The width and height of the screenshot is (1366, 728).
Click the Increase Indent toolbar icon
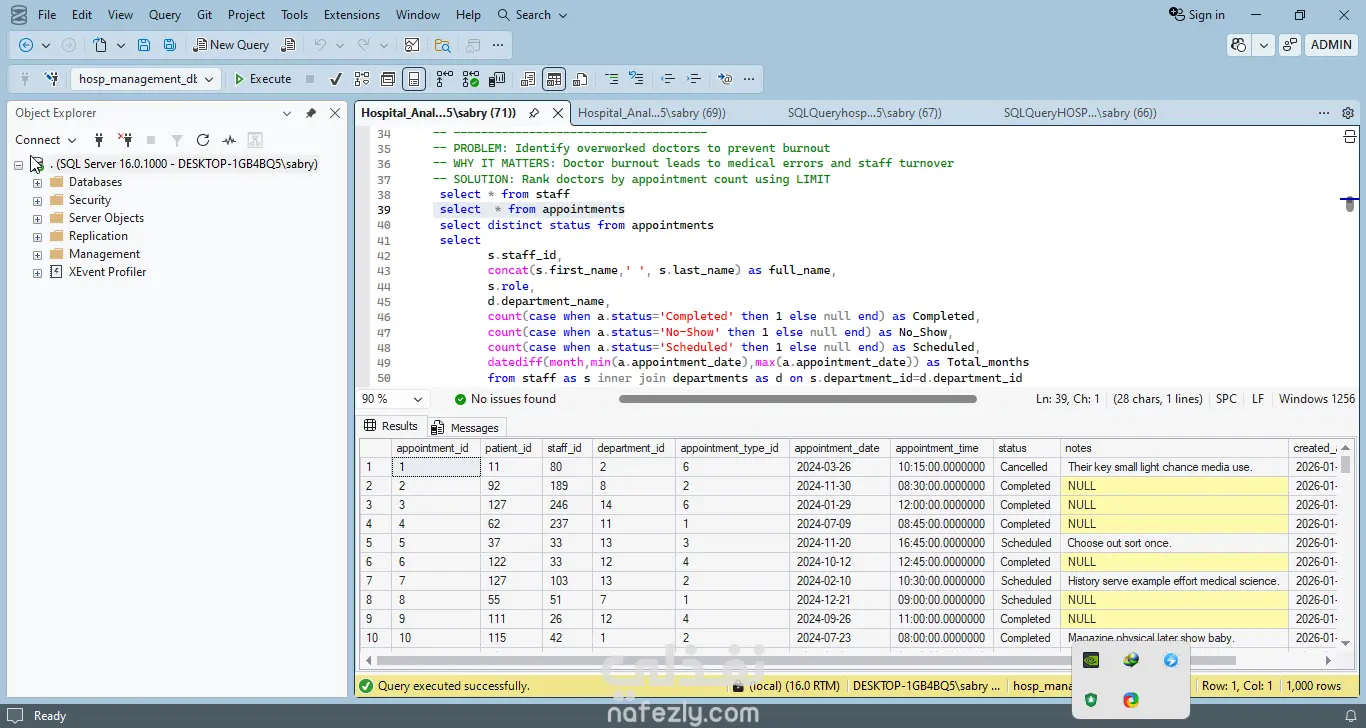click(694, 79)
